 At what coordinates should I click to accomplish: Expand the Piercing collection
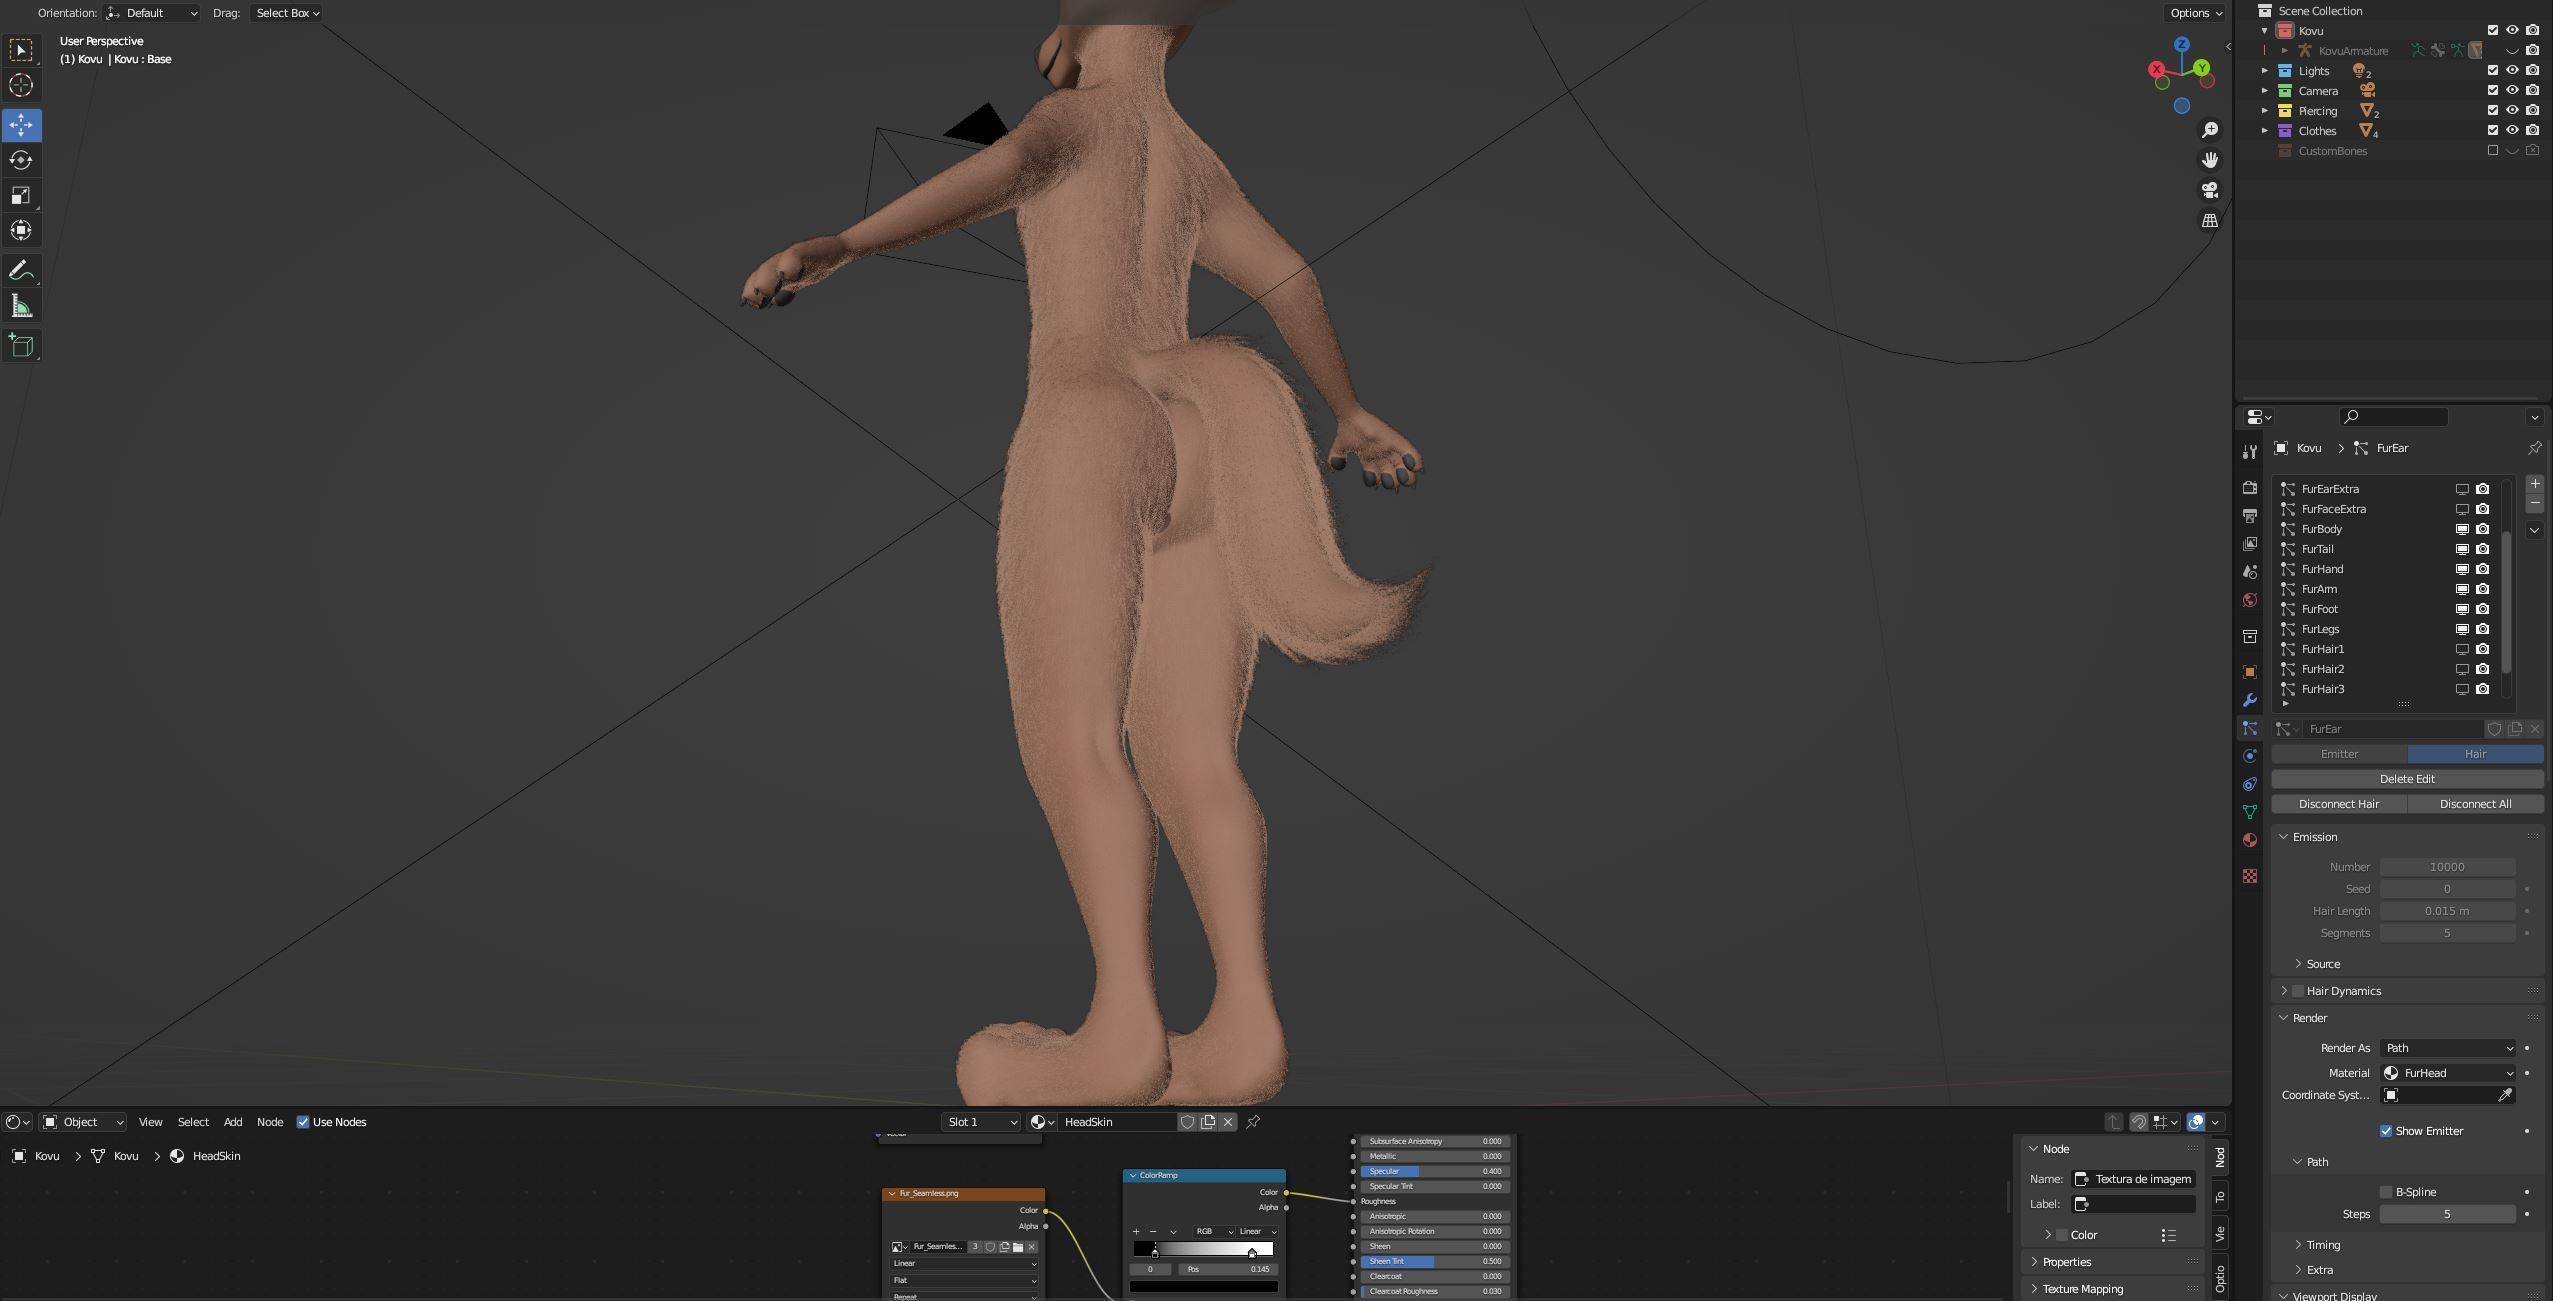[2265, 111]
